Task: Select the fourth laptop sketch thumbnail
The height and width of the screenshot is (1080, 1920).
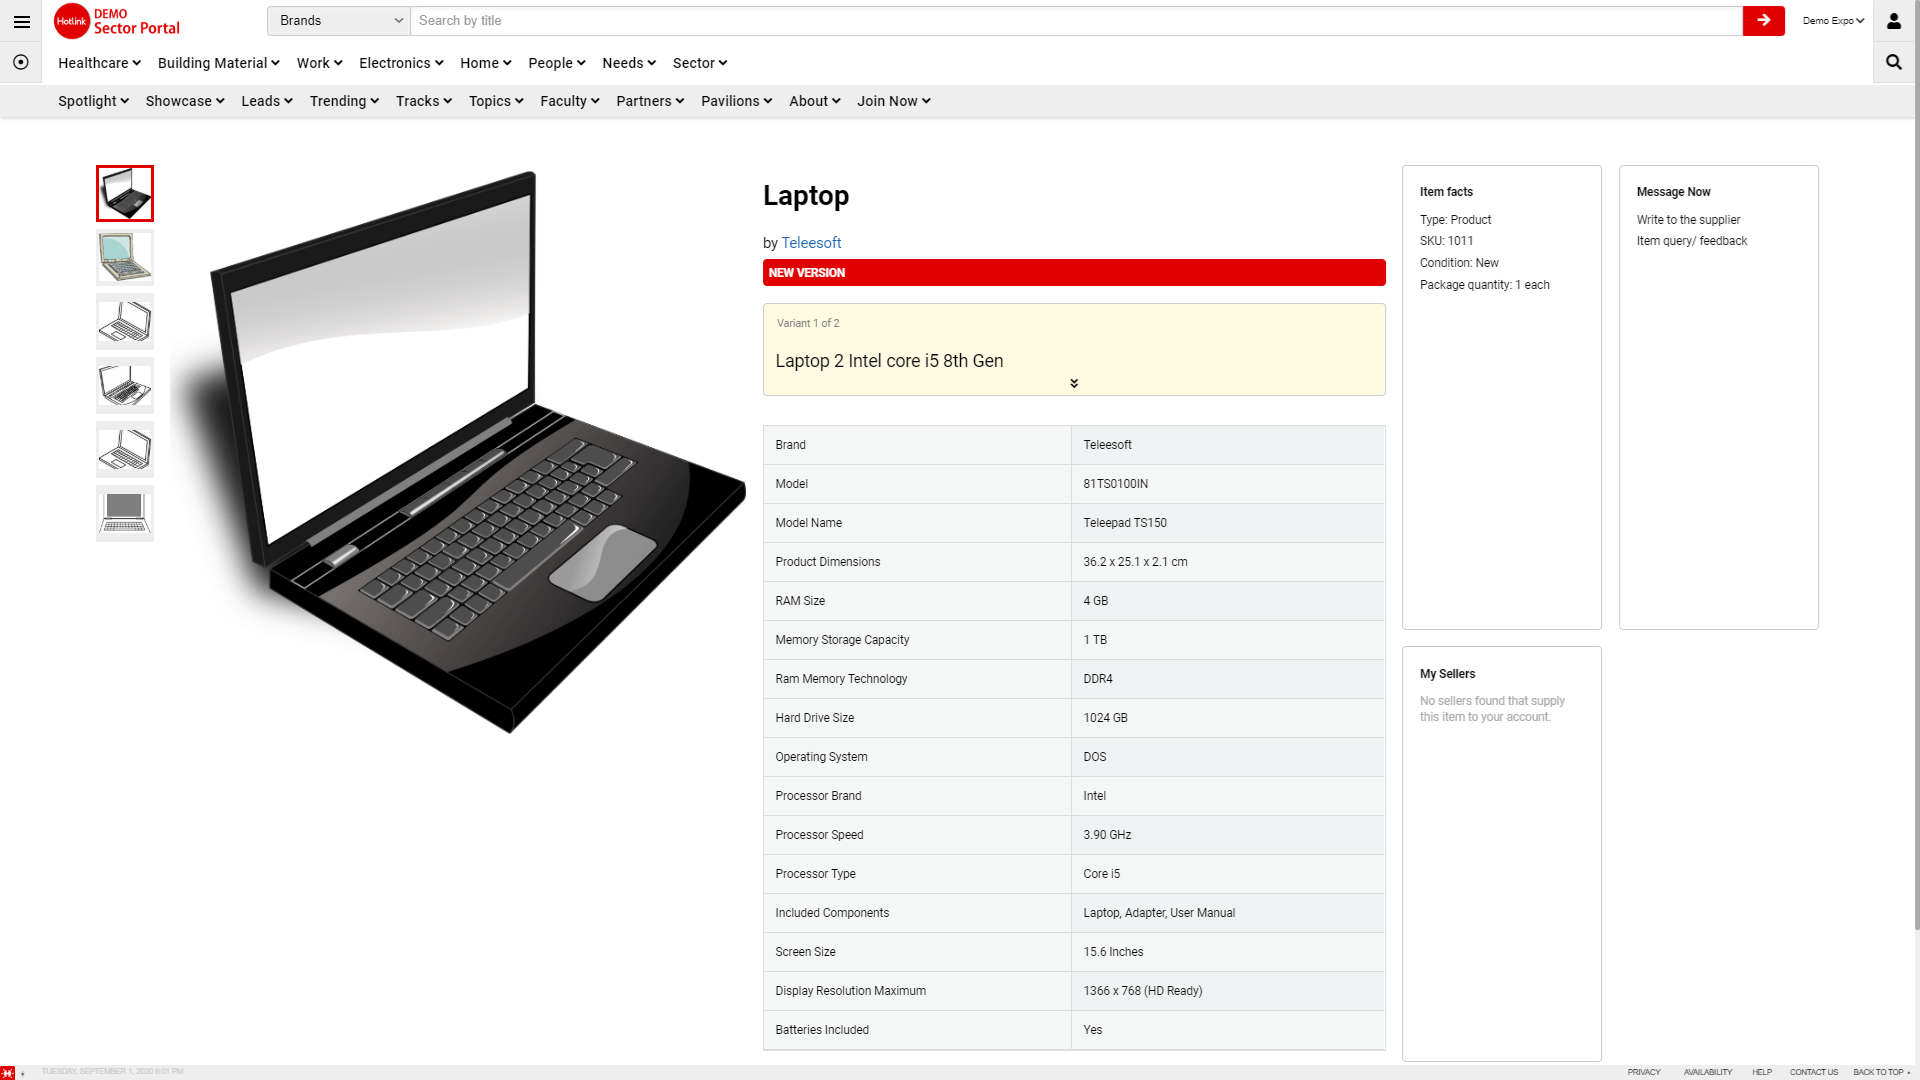Action: 125,386
